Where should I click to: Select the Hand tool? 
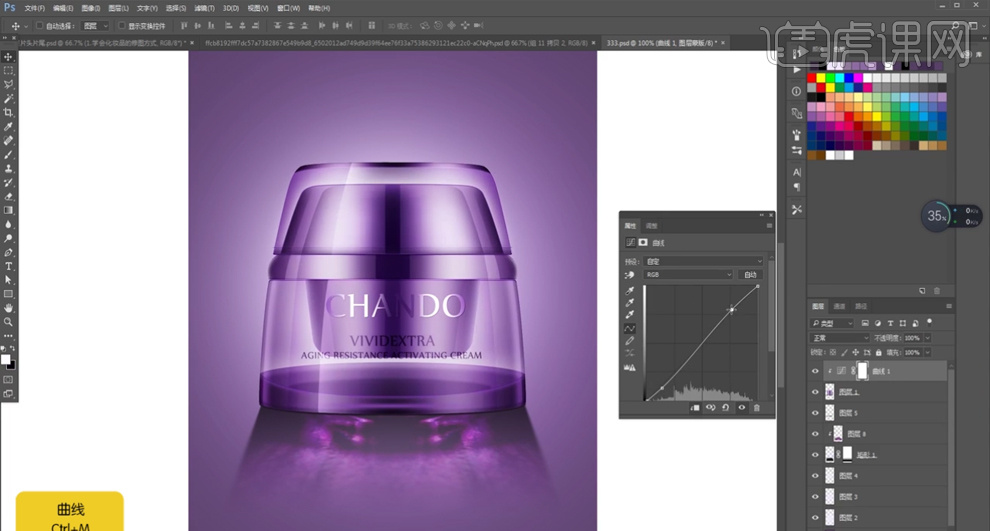(x=8, y=308)
